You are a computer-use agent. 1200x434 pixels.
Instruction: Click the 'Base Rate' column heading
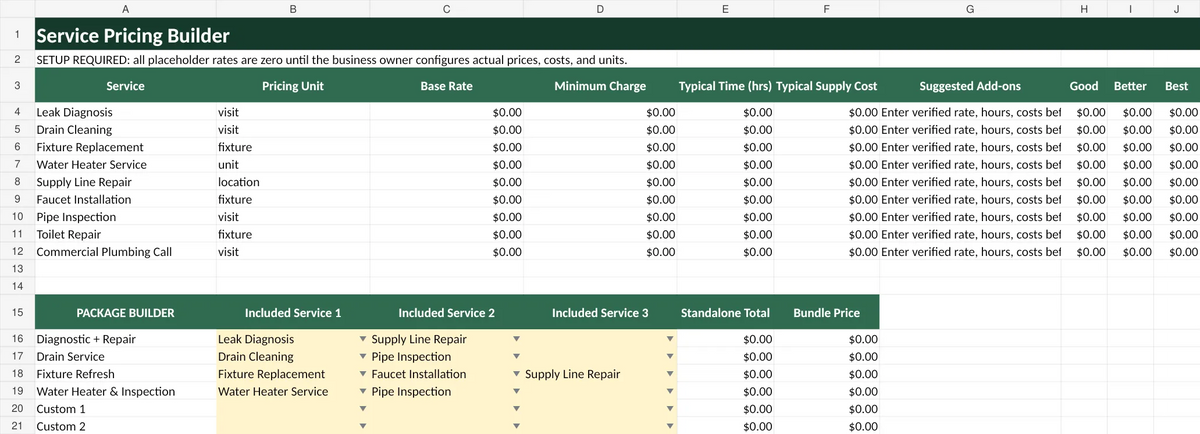point(447,86)
